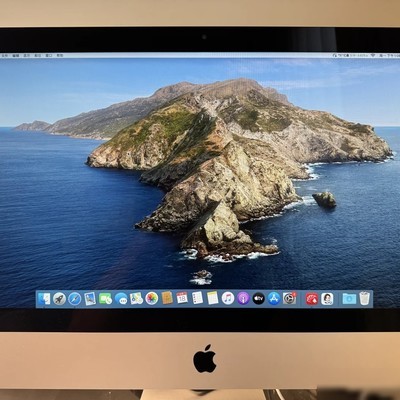This screenshot has width=400, height=400.
Task: Open the Contacts book icon
Action: click(x=167, y=298)
